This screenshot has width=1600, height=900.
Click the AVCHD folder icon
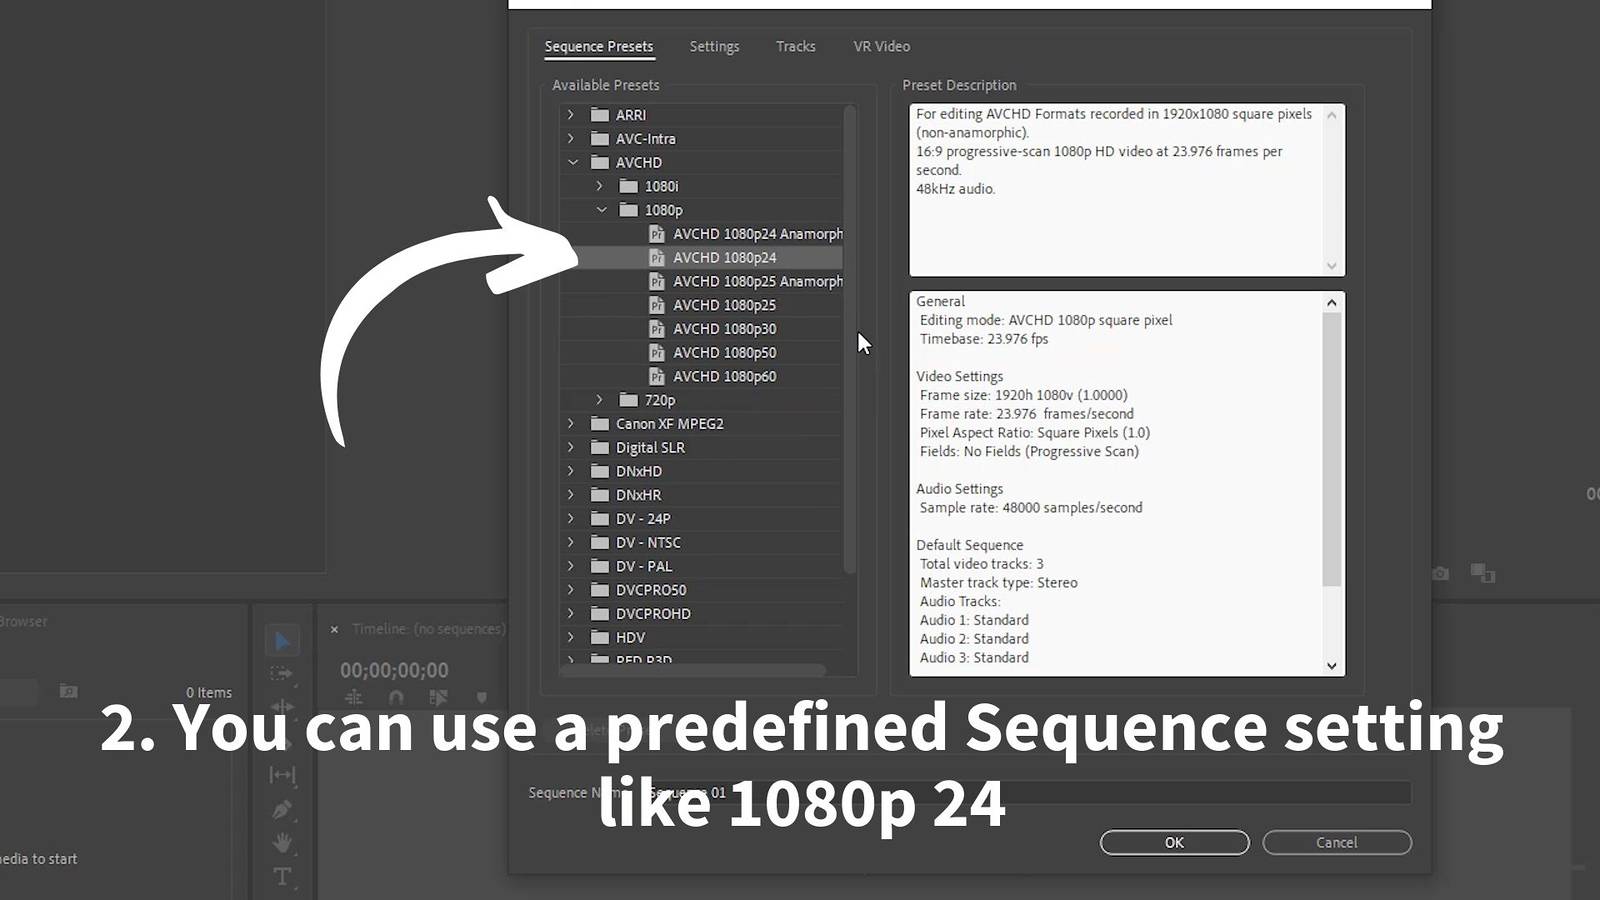pos(600,163)
